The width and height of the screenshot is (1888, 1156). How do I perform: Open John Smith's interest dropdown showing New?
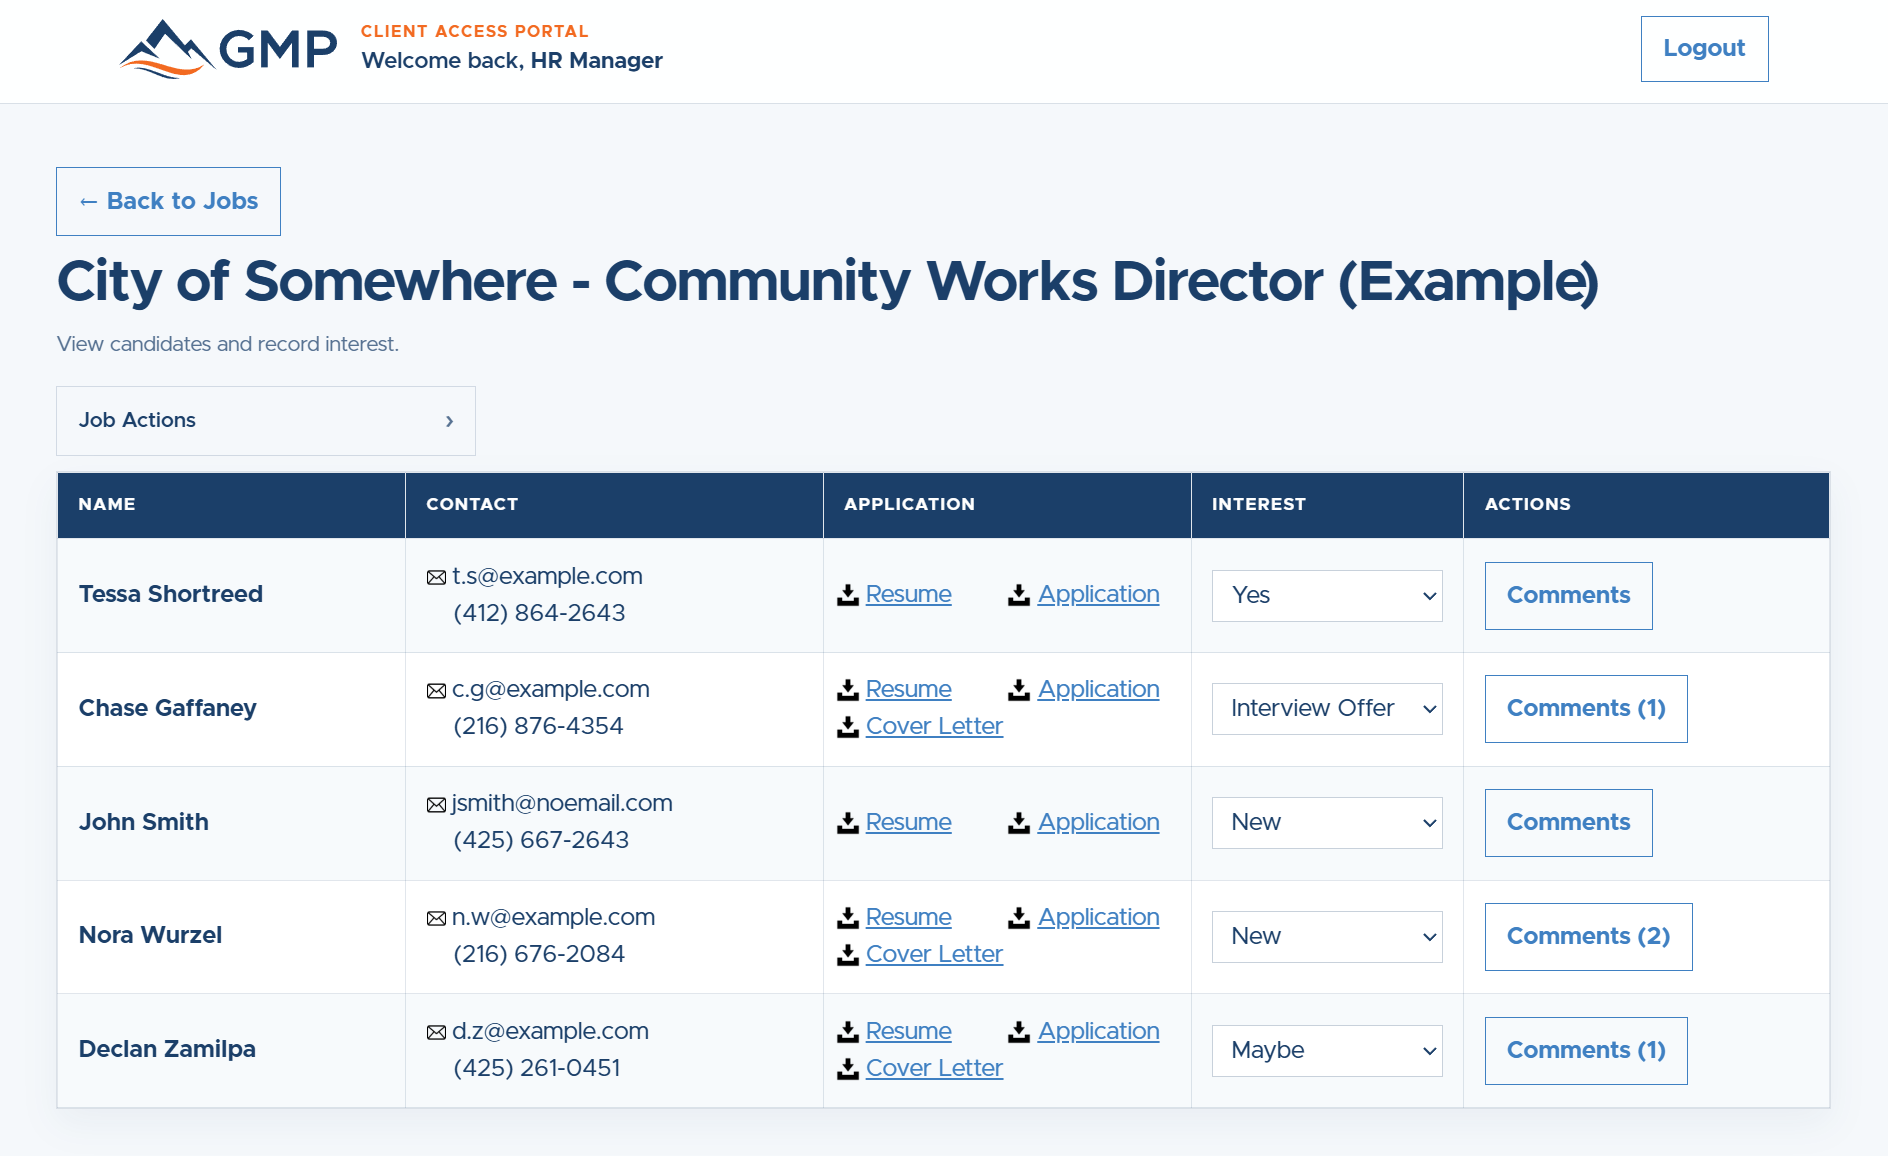1327,823
